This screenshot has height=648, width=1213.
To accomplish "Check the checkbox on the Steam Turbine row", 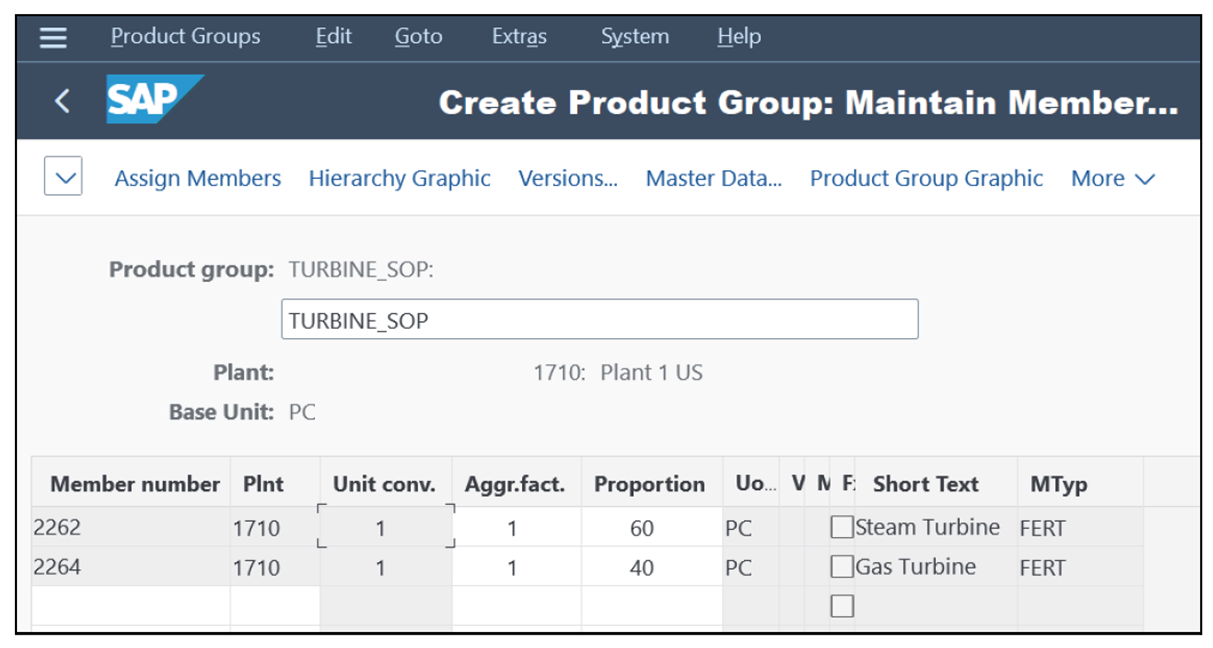I will point(843,526).
